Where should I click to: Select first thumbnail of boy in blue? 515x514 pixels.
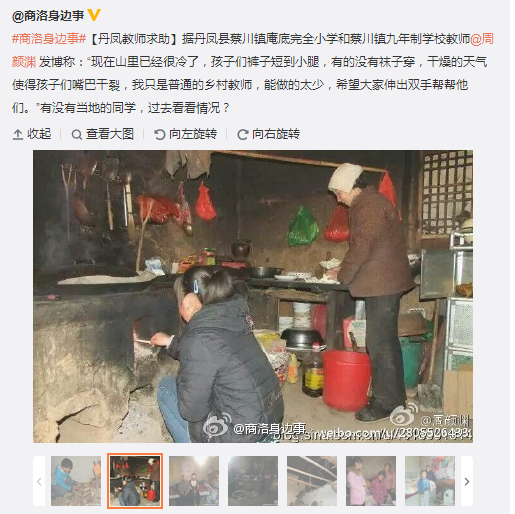(76, 481)
